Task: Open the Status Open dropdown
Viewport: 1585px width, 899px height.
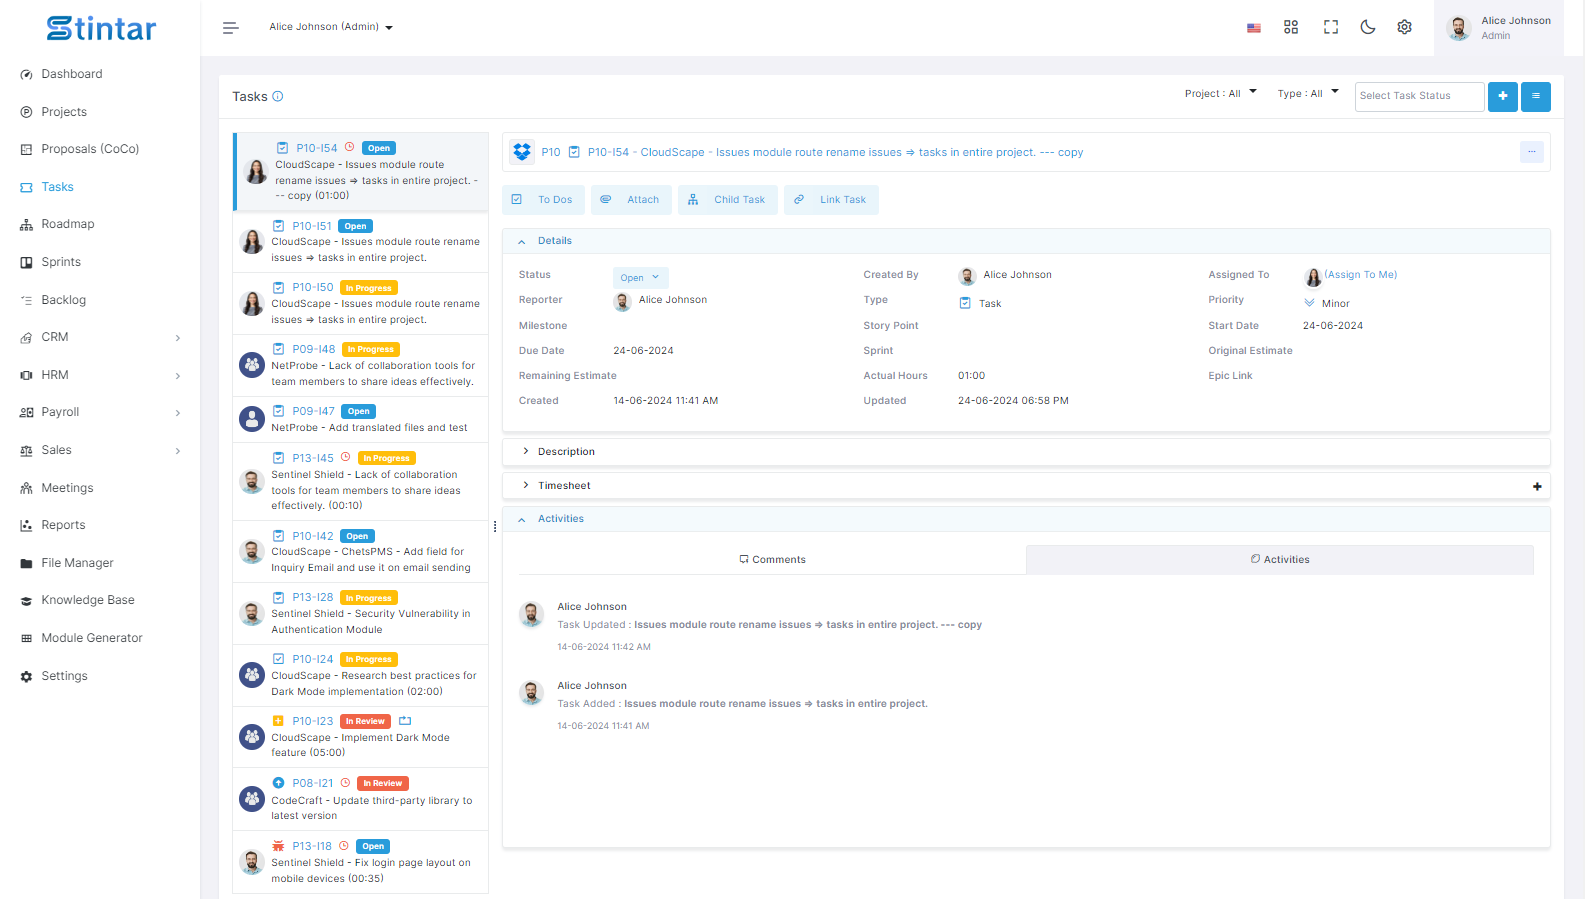Action: [x=640, y=278]
